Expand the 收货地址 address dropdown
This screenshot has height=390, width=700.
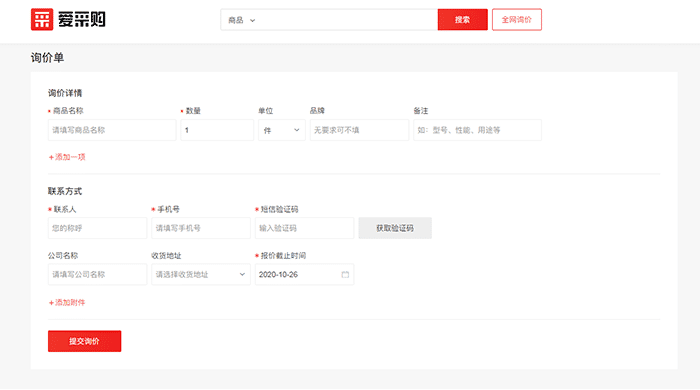(x=201, y=274)
